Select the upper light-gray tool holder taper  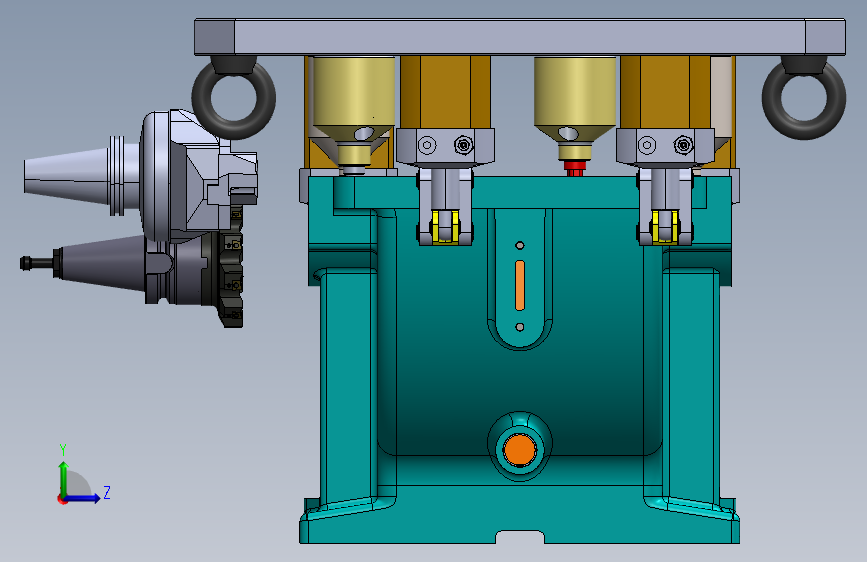(66, 176)
